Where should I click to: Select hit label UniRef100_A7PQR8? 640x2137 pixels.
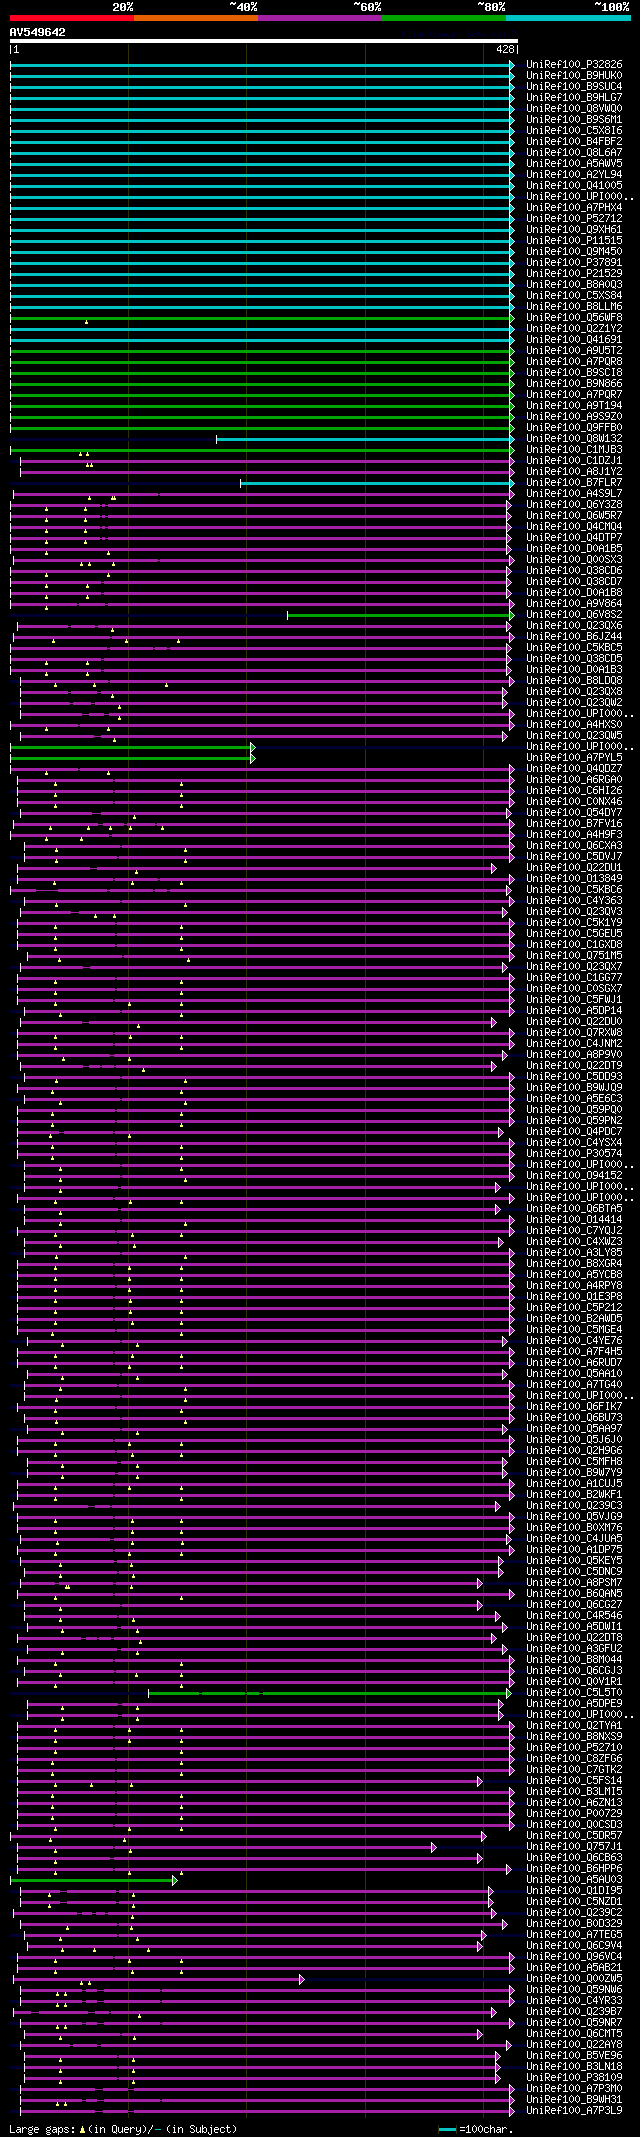574,362
